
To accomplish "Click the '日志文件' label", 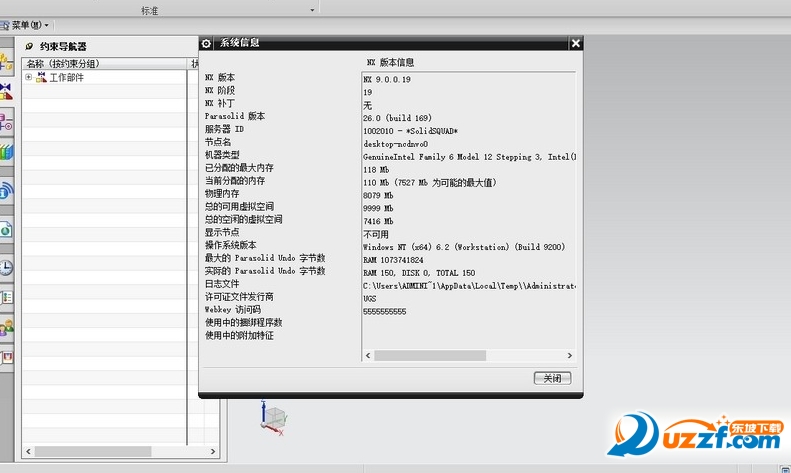I will click(222, 284).
